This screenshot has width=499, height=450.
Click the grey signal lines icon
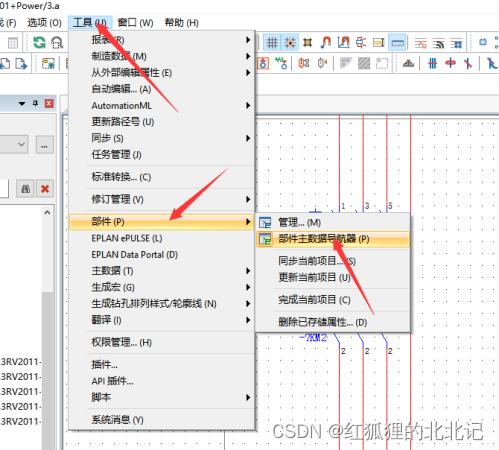438,43
